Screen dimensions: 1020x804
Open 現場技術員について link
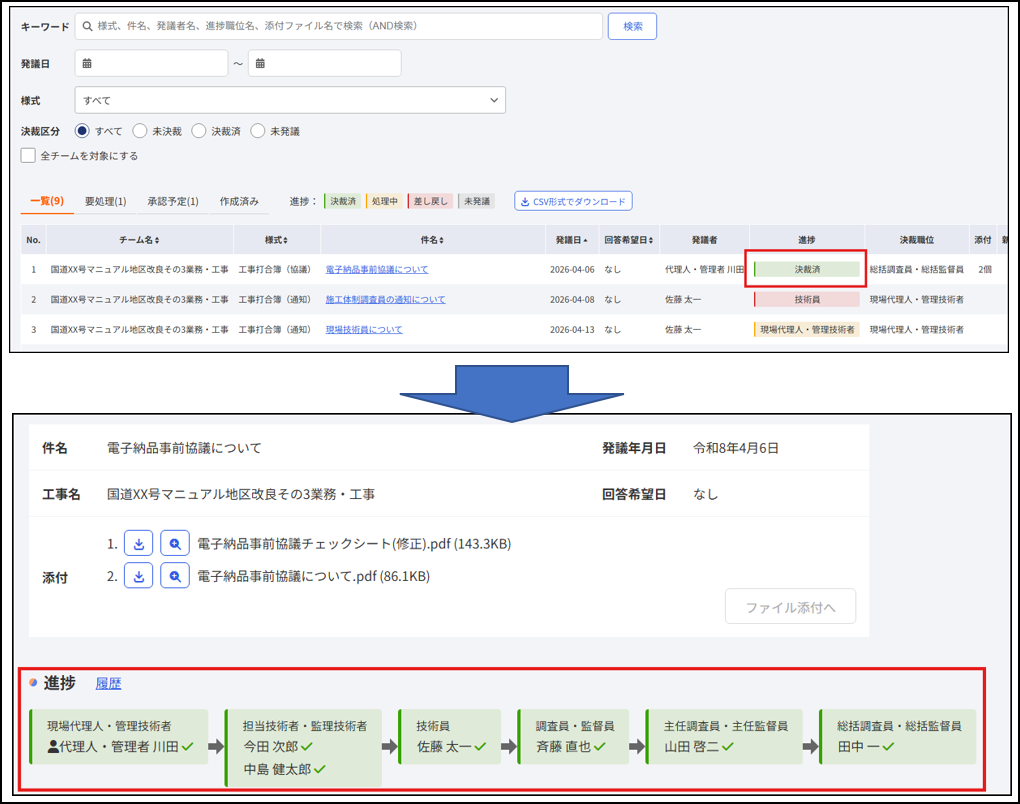pos(364,330)
